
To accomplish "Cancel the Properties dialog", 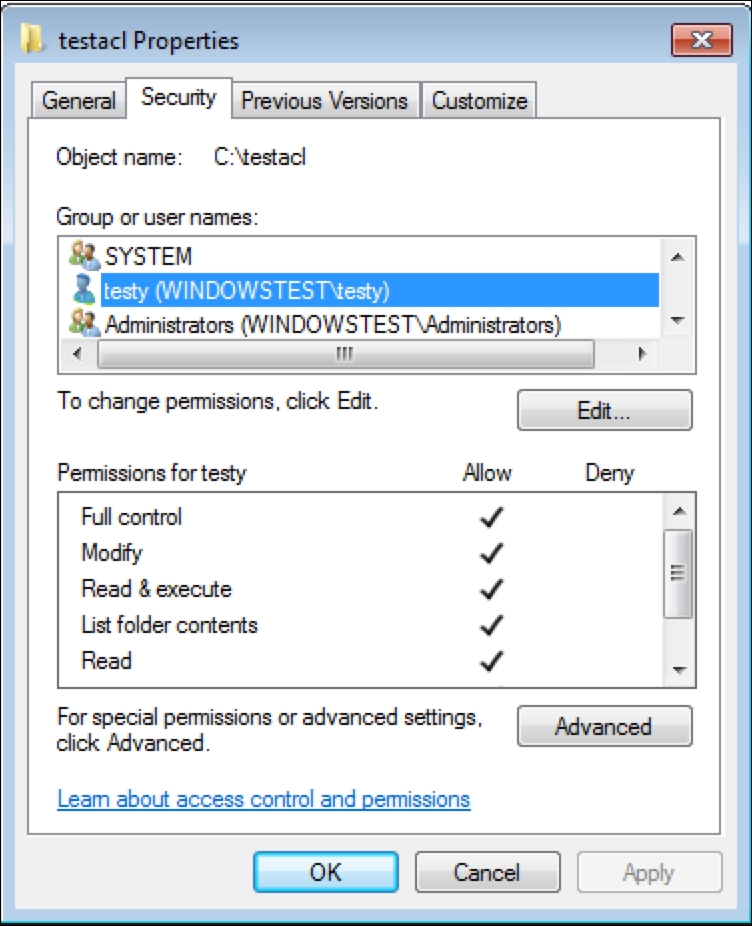I will [x=486, y=872].
